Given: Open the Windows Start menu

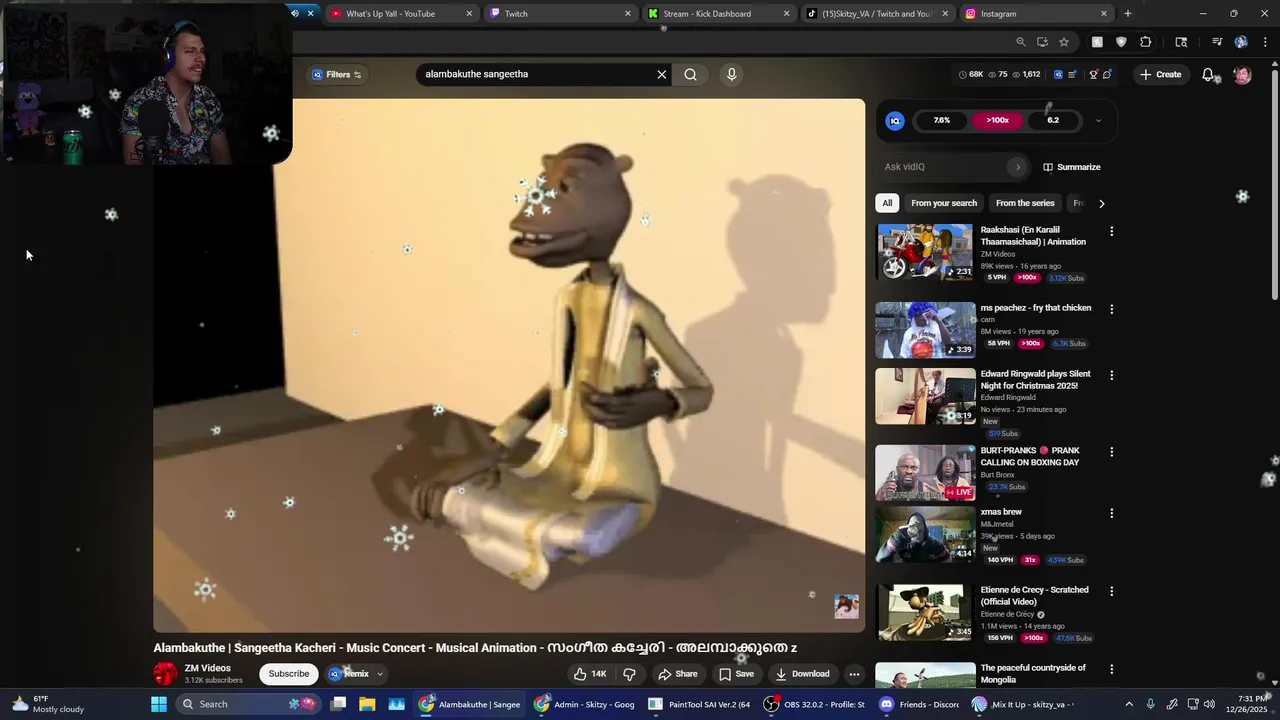Looking at the screenshot, I should click(158, 704).
